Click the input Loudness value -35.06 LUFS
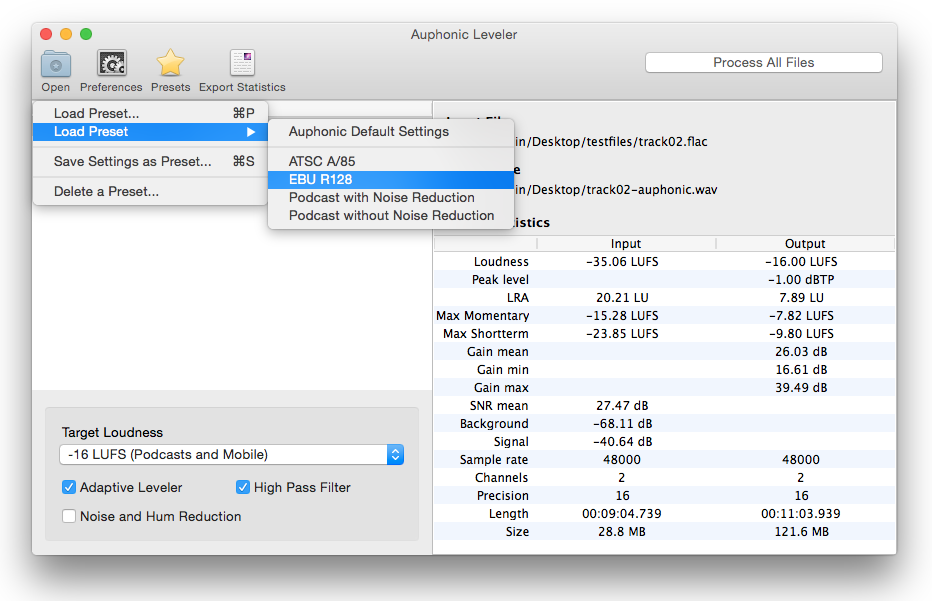 click(622, 262)
